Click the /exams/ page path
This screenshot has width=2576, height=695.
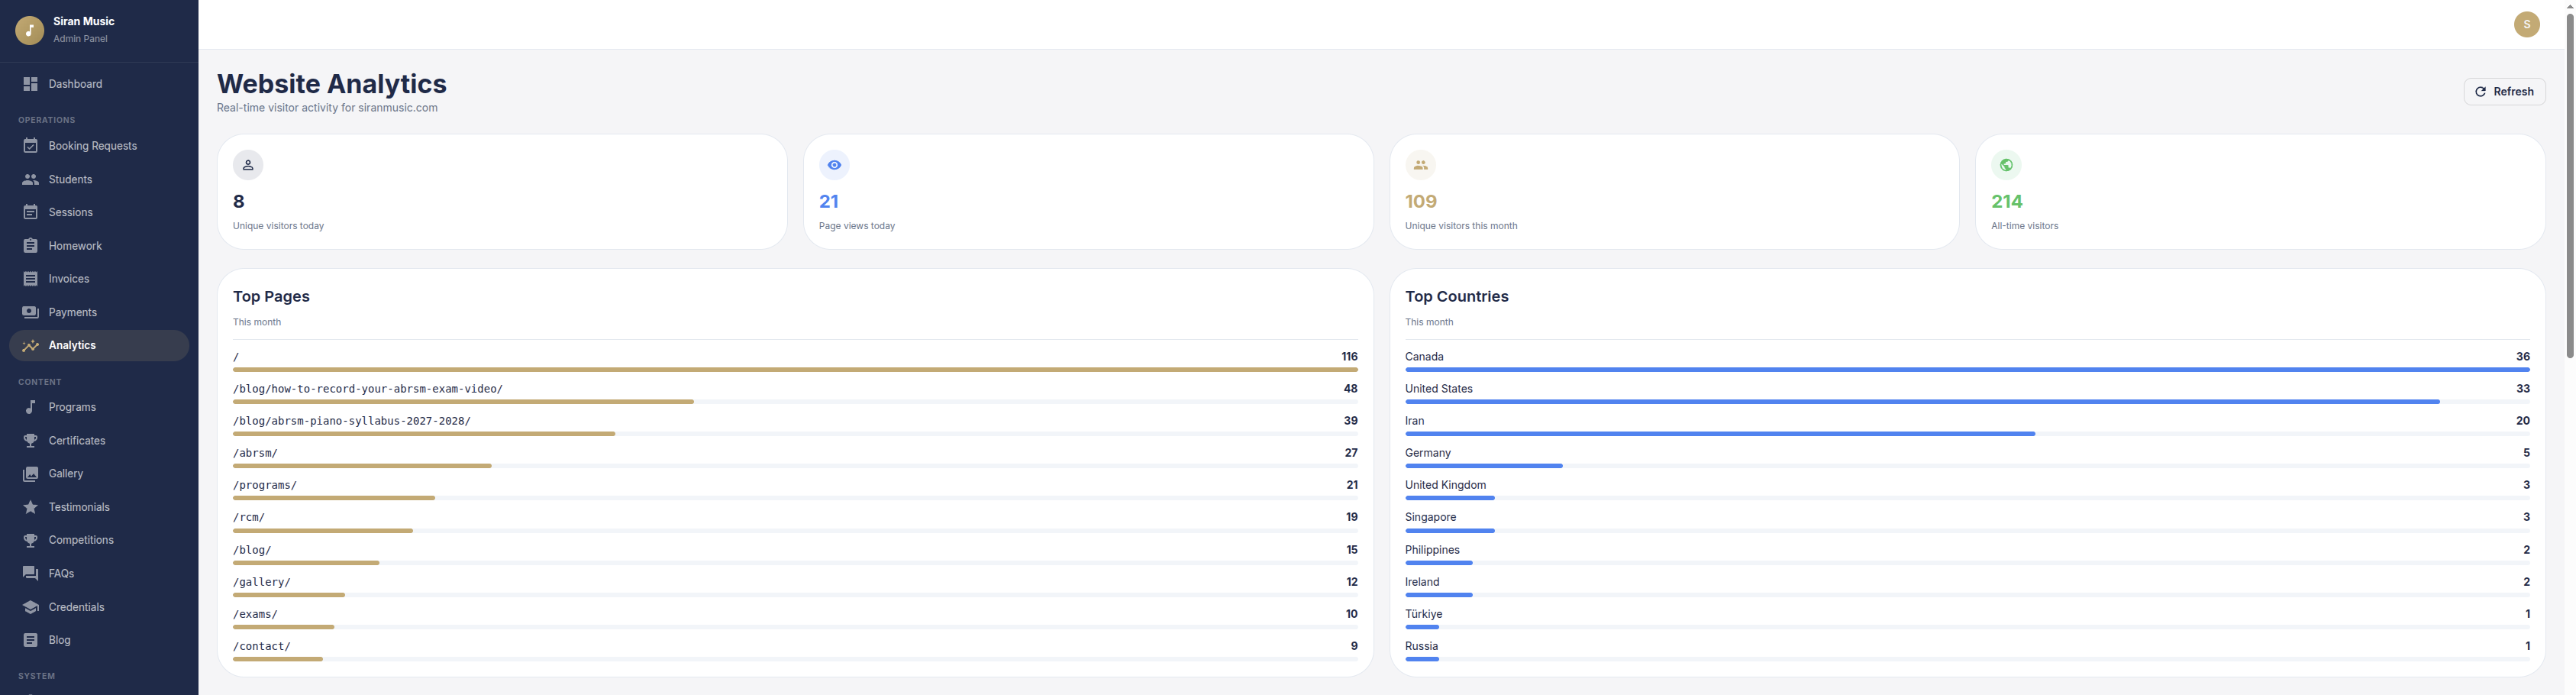point(256,614)
